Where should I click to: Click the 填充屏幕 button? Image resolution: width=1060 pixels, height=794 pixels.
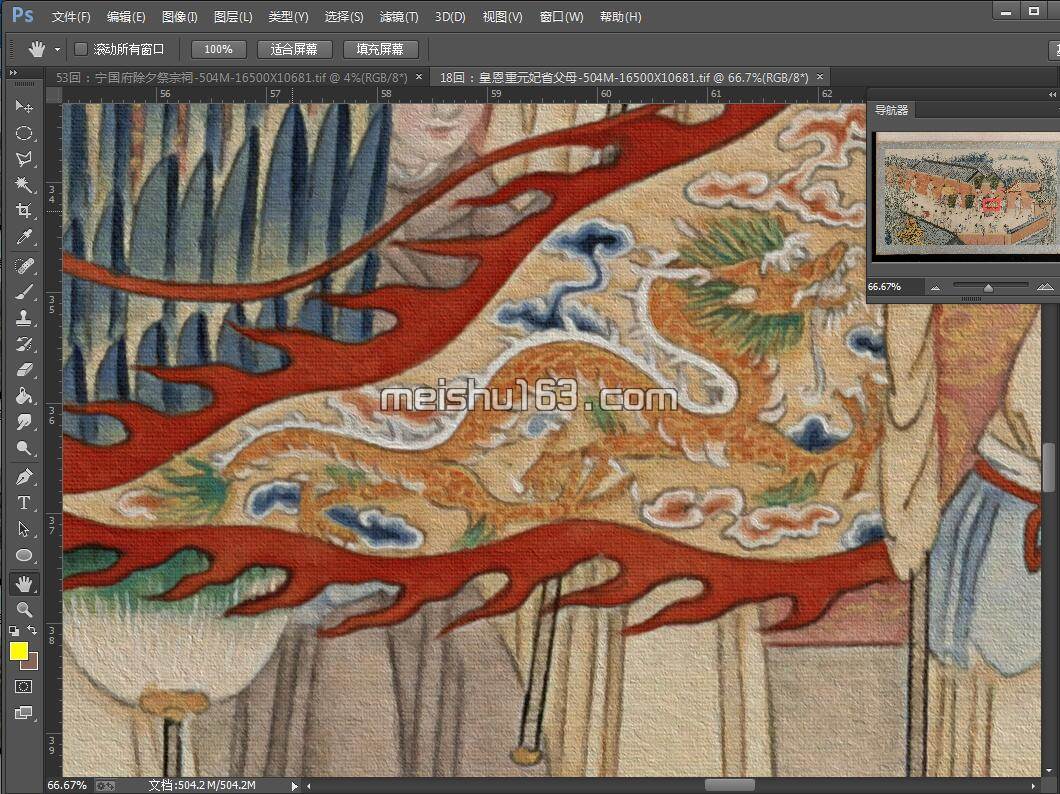pos(380,49)
